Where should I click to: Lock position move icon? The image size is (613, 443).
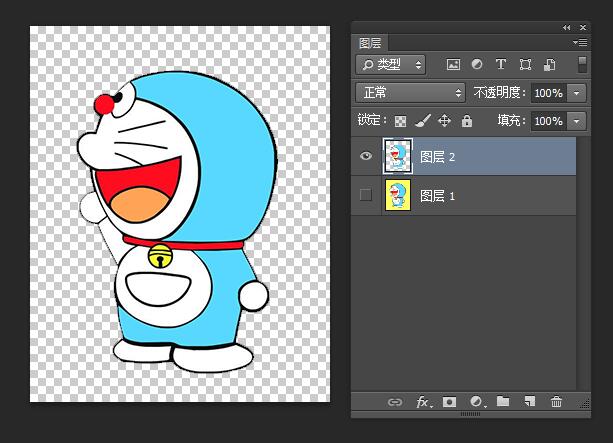tap(445, 120)
